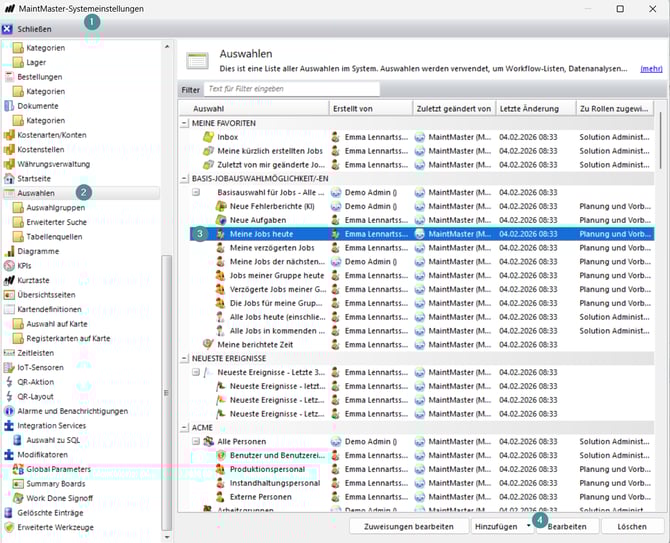The width and height of the screenshot is (670, 543).
Task: Open the Gelöschte Einträge icon
Action: point(9,513)
